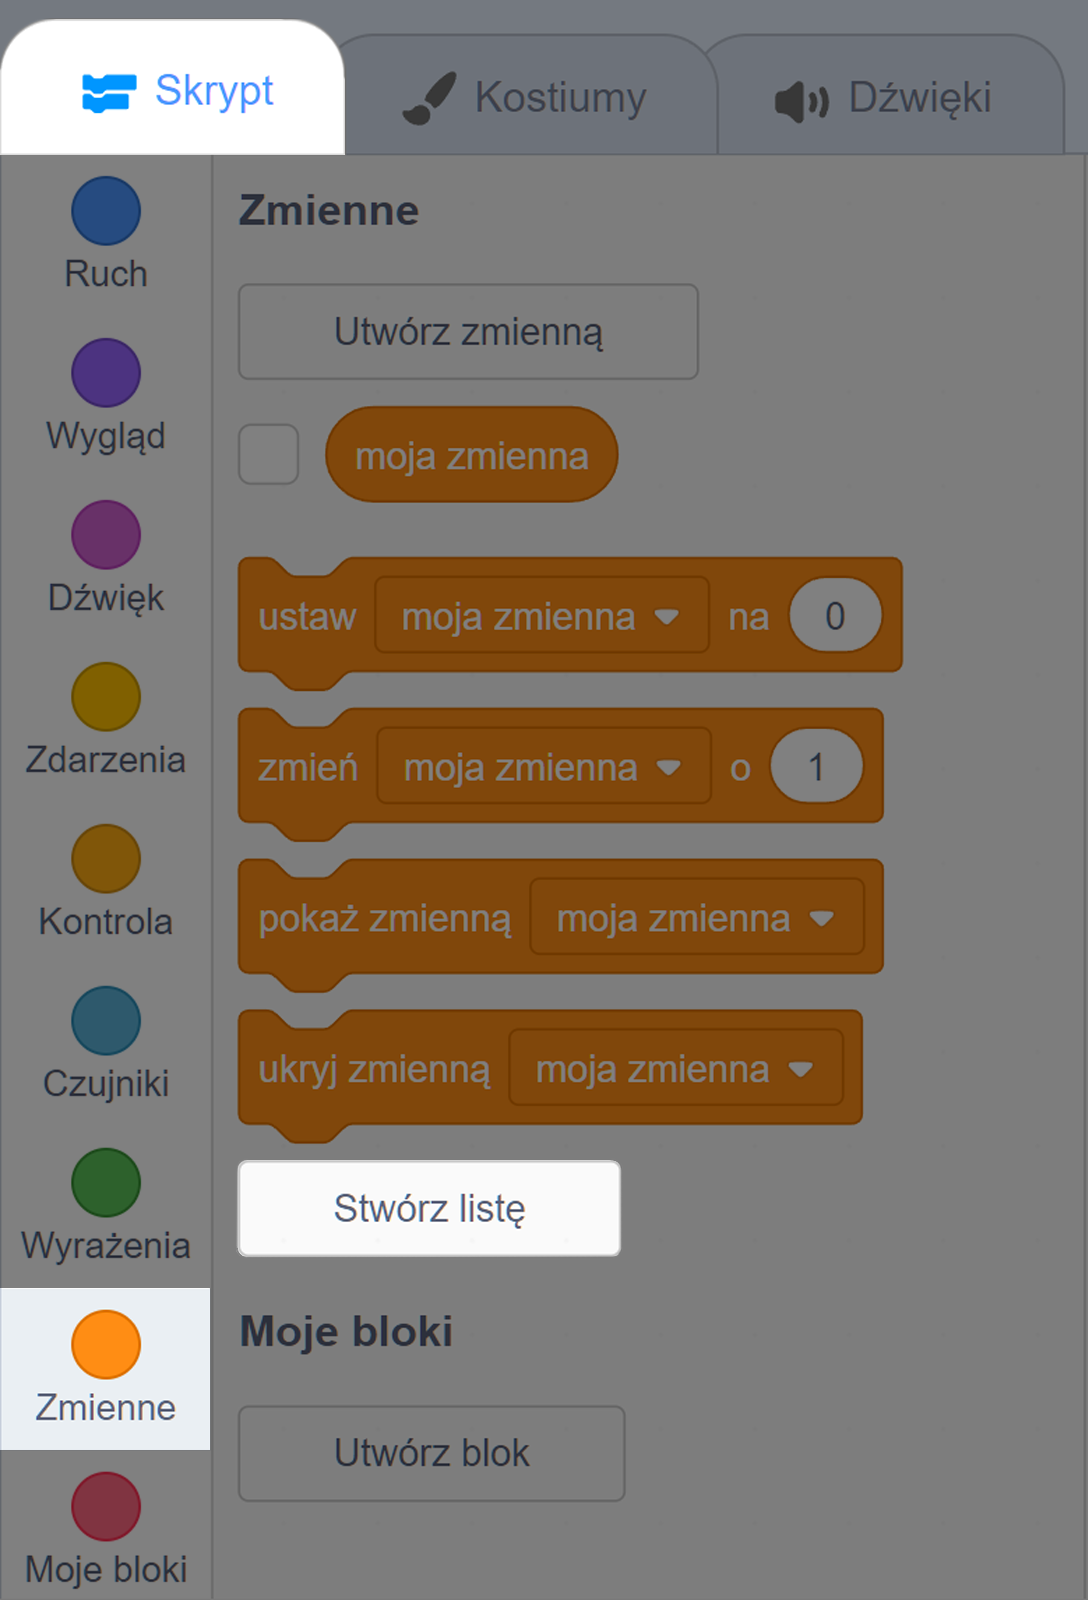Click the Utwórz zmienną button

click(x=467, y=331)
